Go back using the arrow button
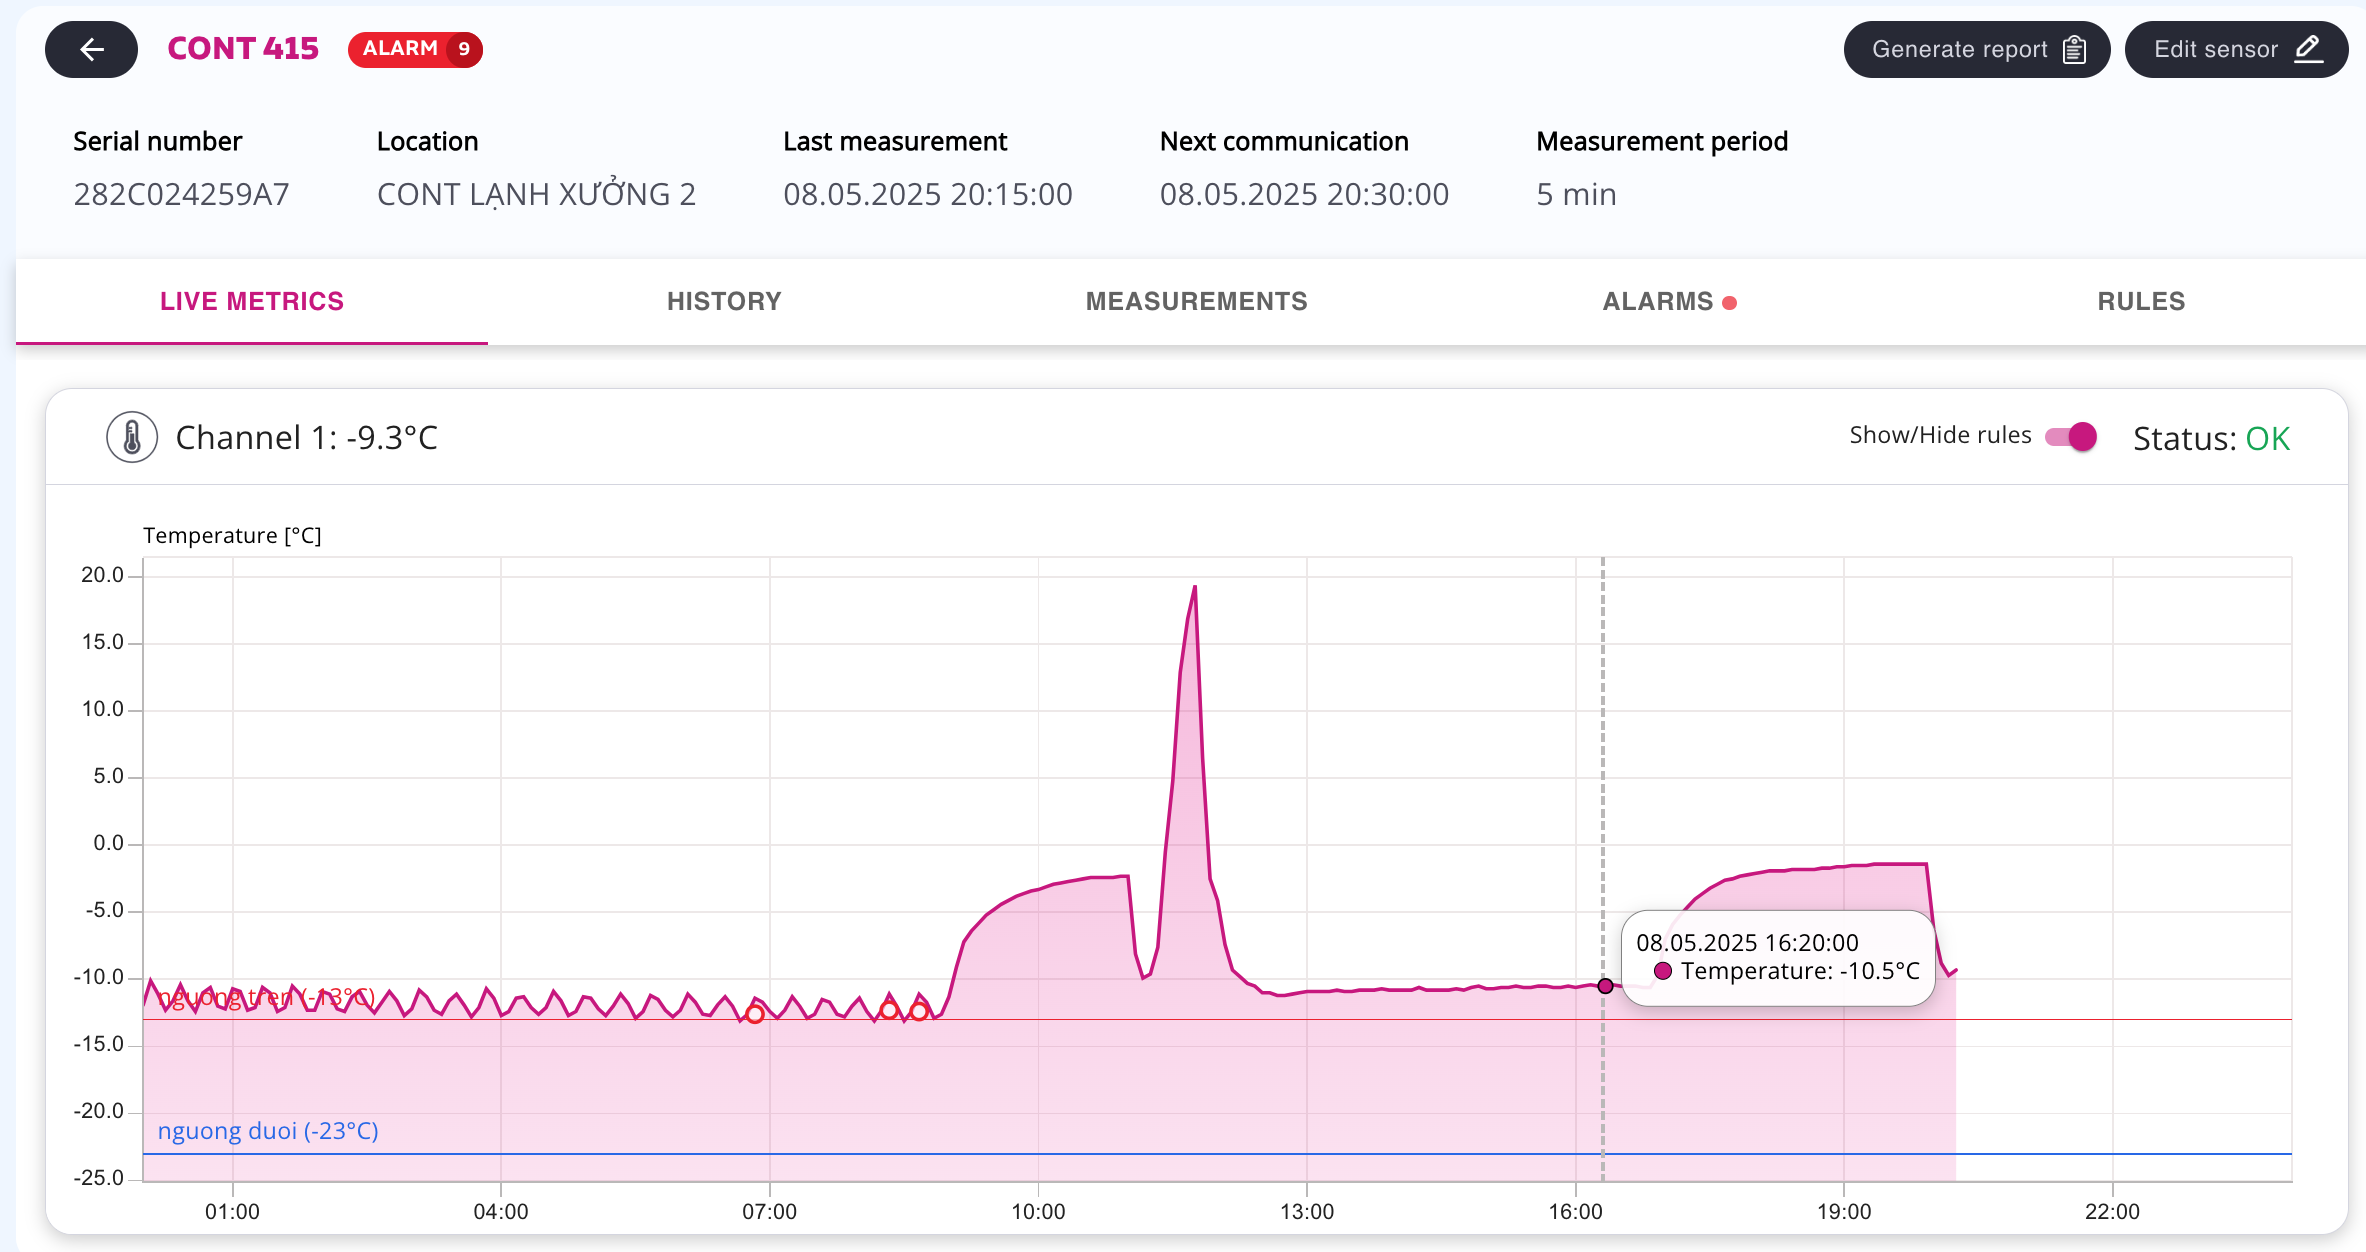2366x1252 pixels. 91,49
